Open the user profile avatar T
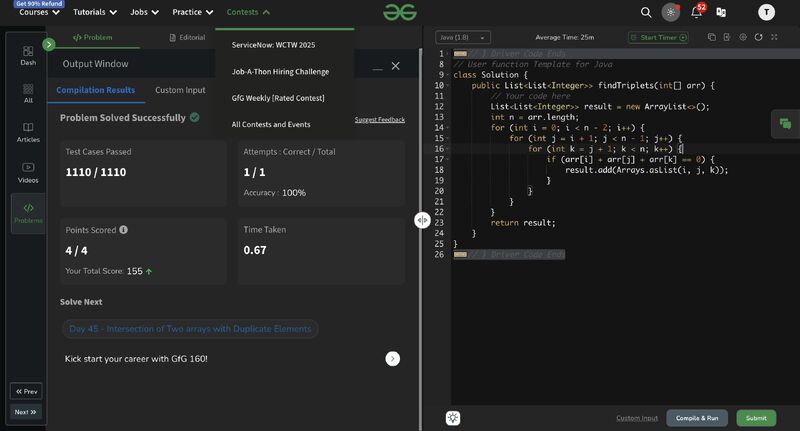Image resolution: width=800 pixels, height=431 pixels. click(x=766, y=12)
